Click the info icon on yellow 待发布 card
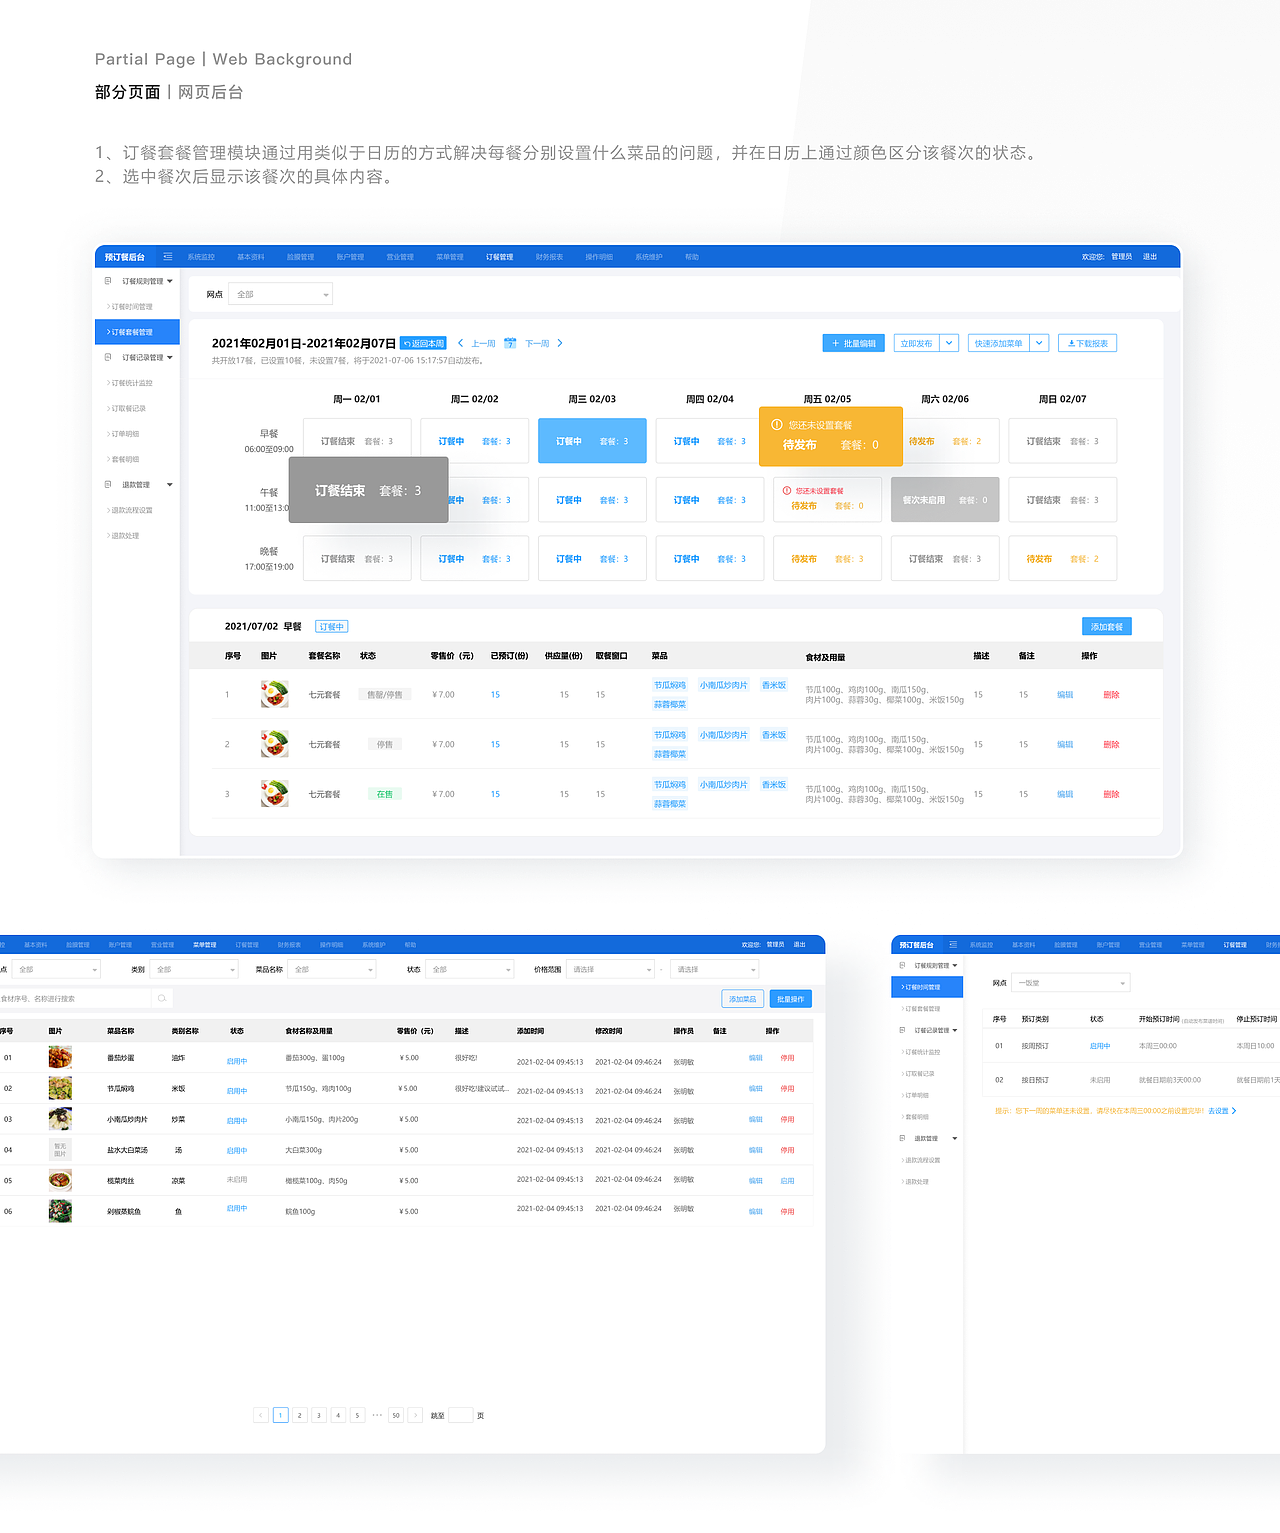Screen dimensions: 1280x1533 [777, 425]
